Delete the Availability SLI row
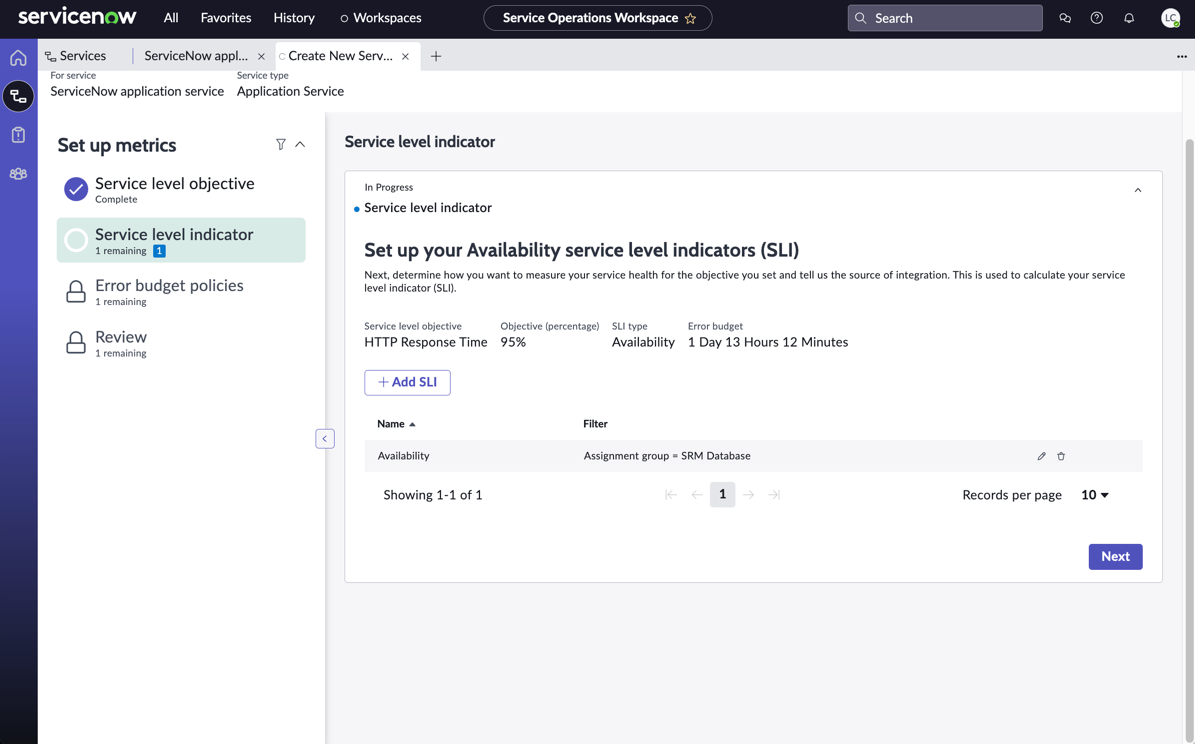 (1061, 456)
